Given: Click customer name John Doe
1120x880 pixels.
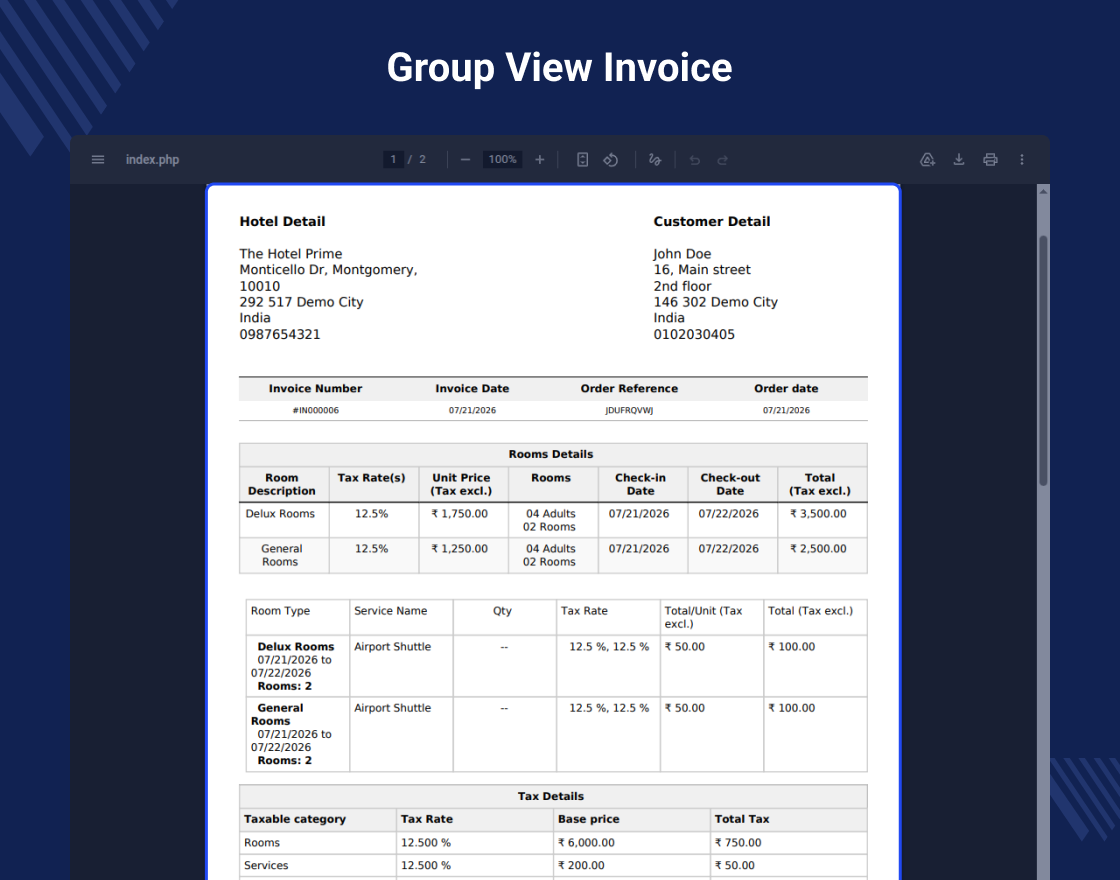Looking at the screenshot, I should click(682, 254).
